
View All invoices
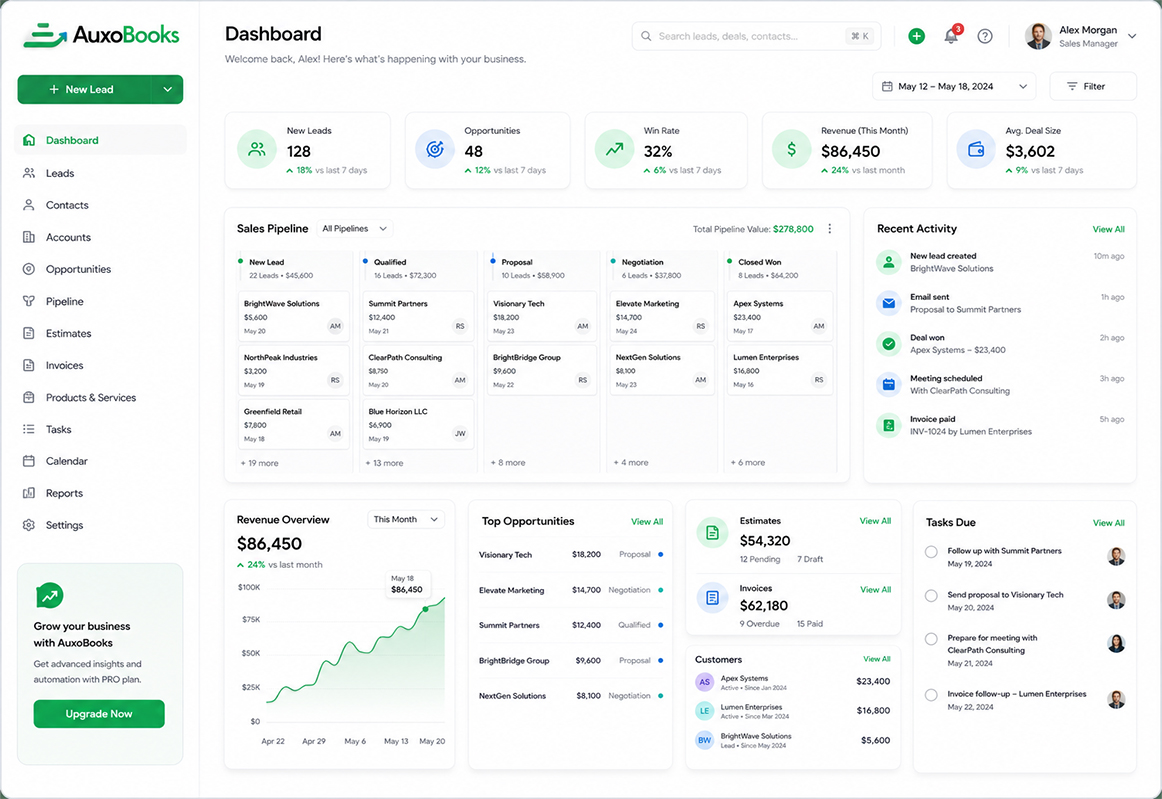(x=875, y=590)
